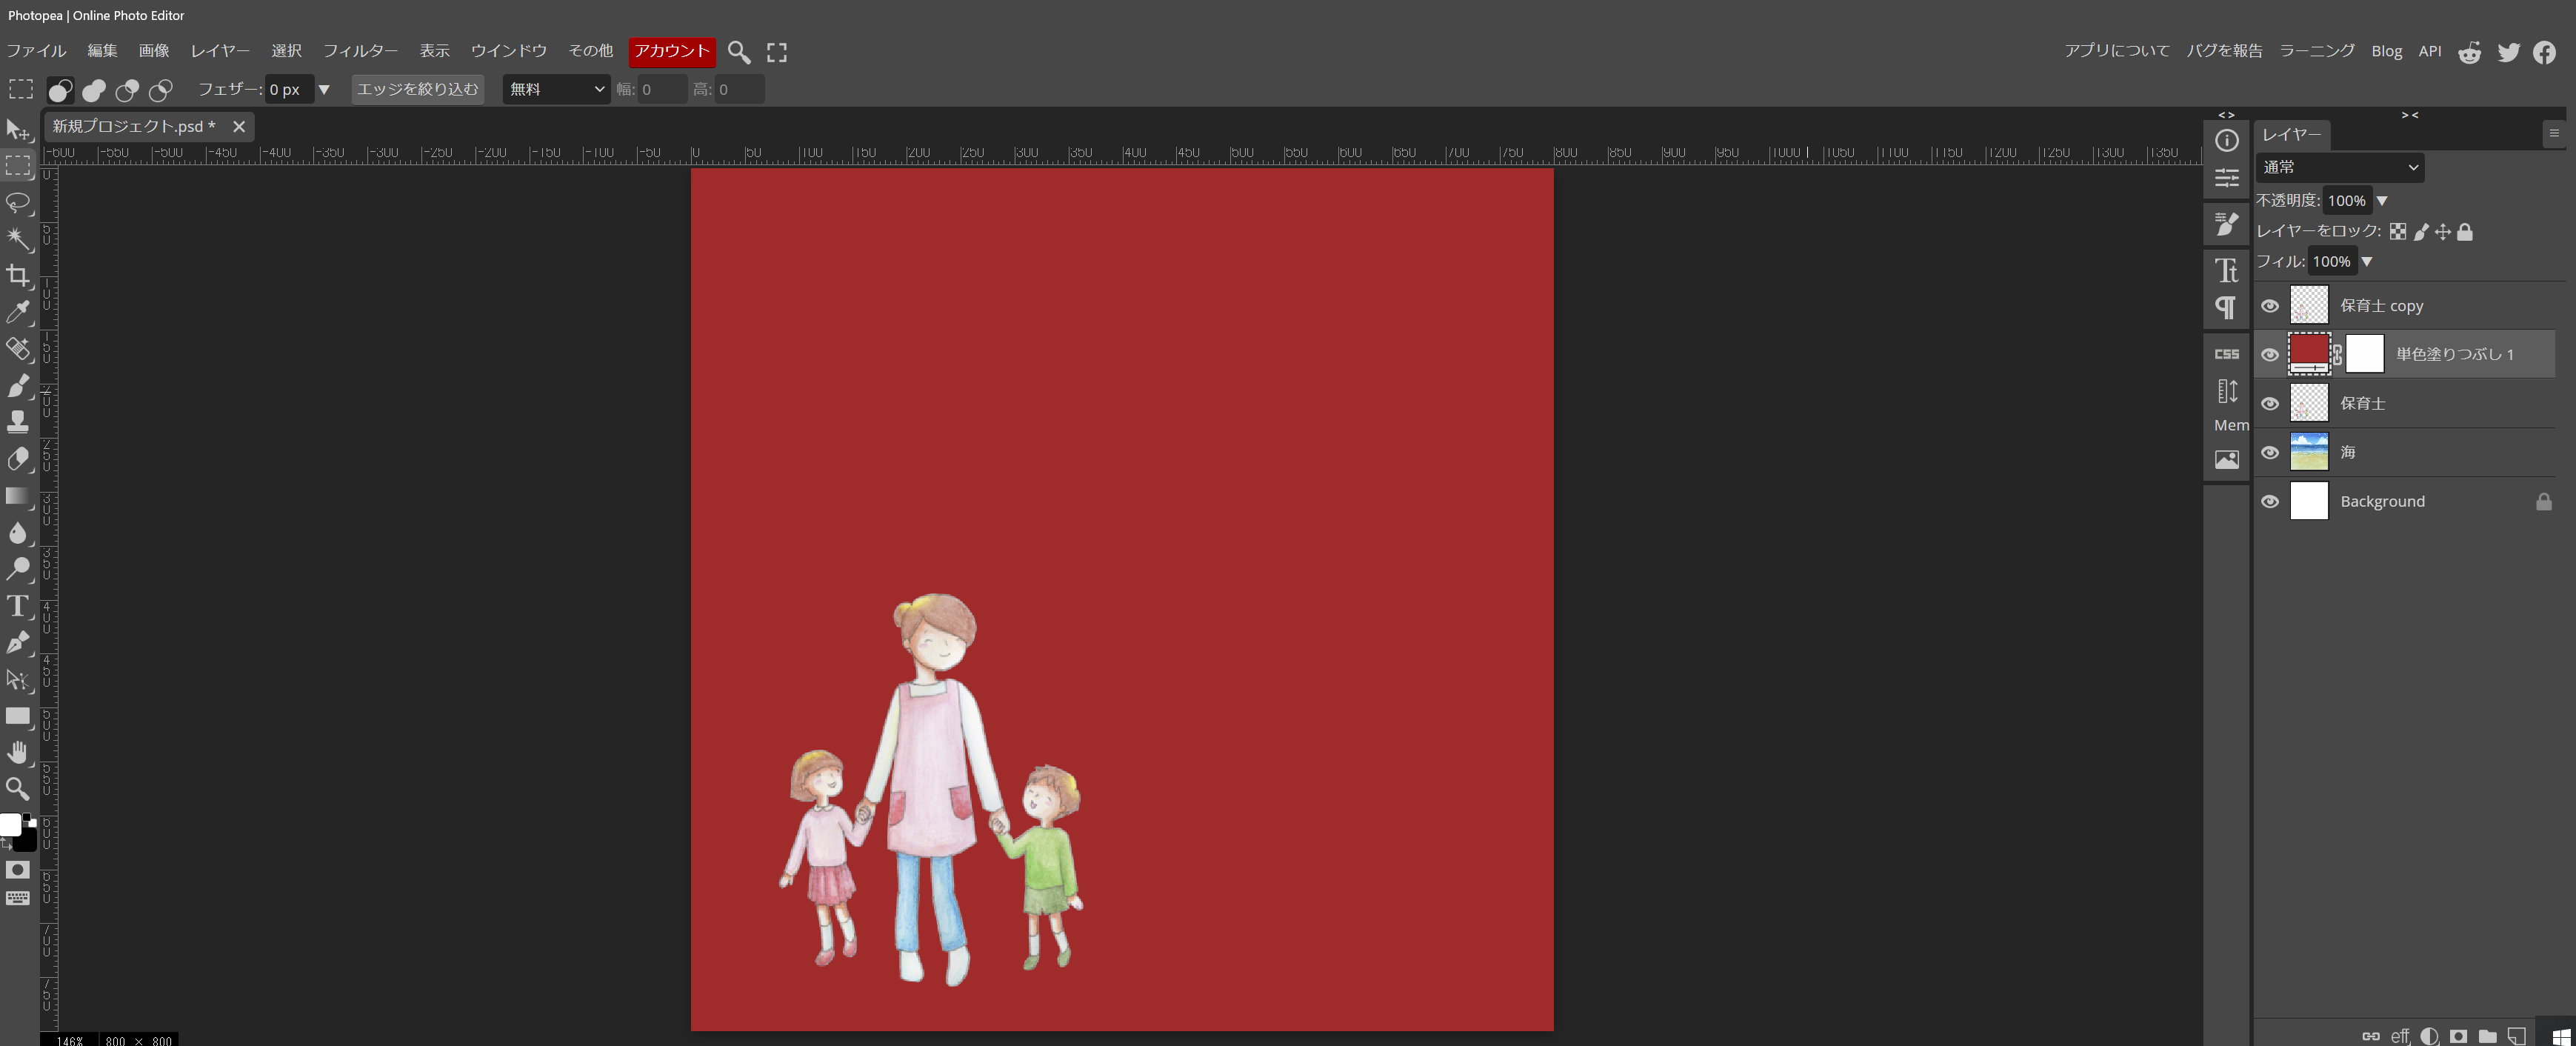Select the Eraser tool

[18, 459]
